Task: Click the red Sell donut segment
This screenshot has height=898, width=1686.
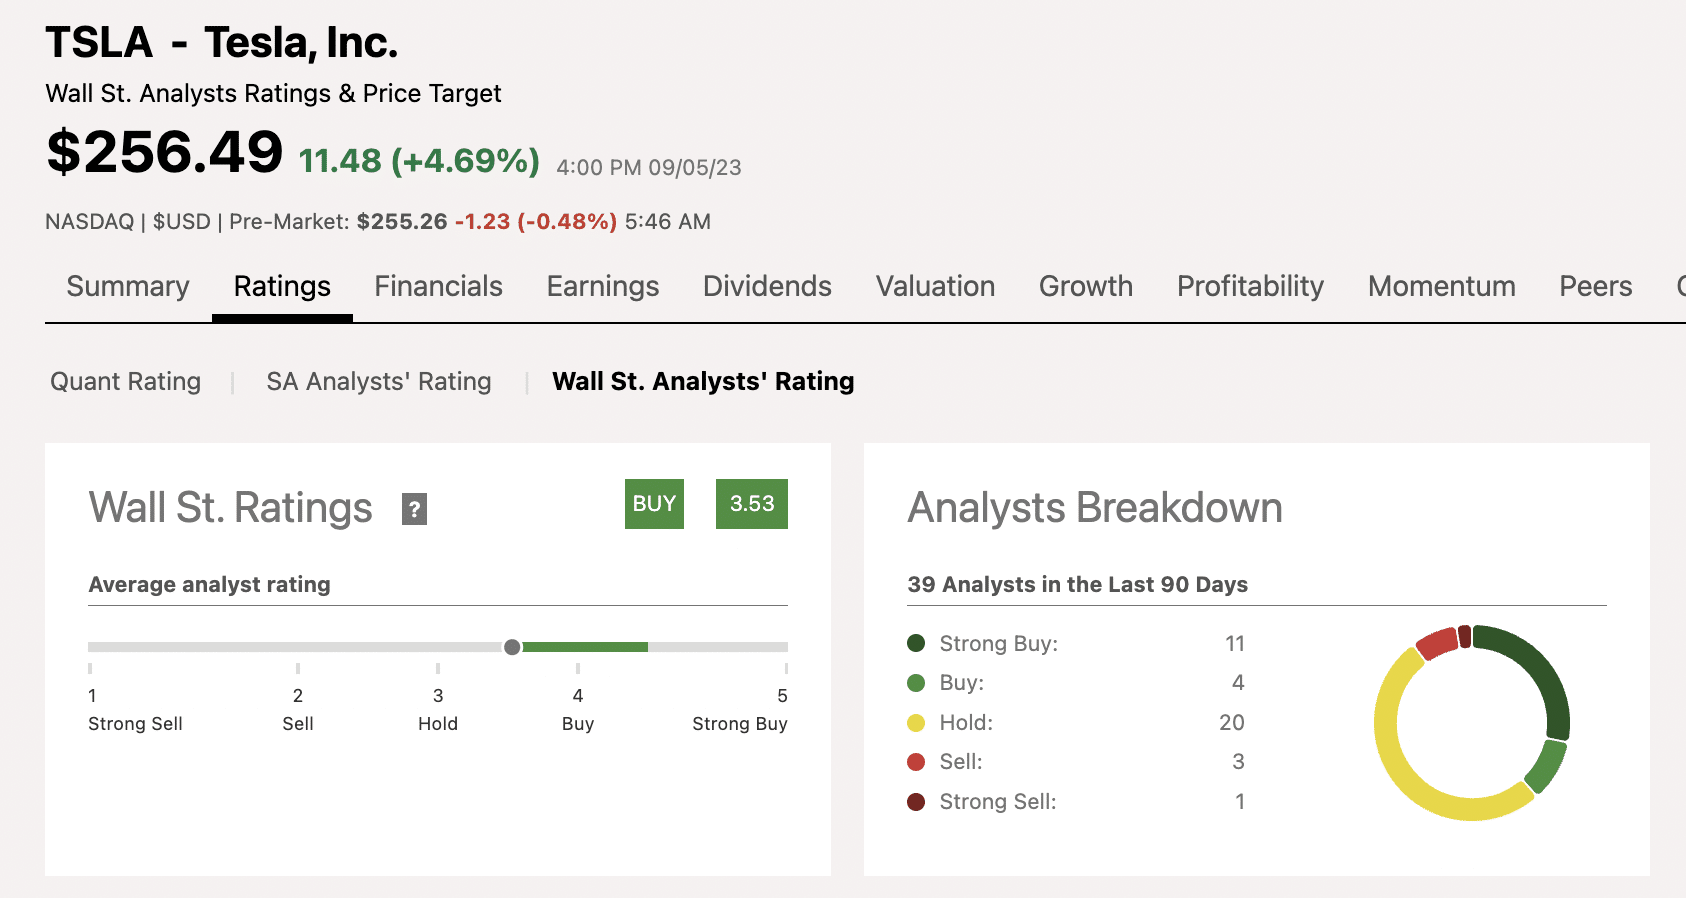Action: click(x=1437, y=643)
